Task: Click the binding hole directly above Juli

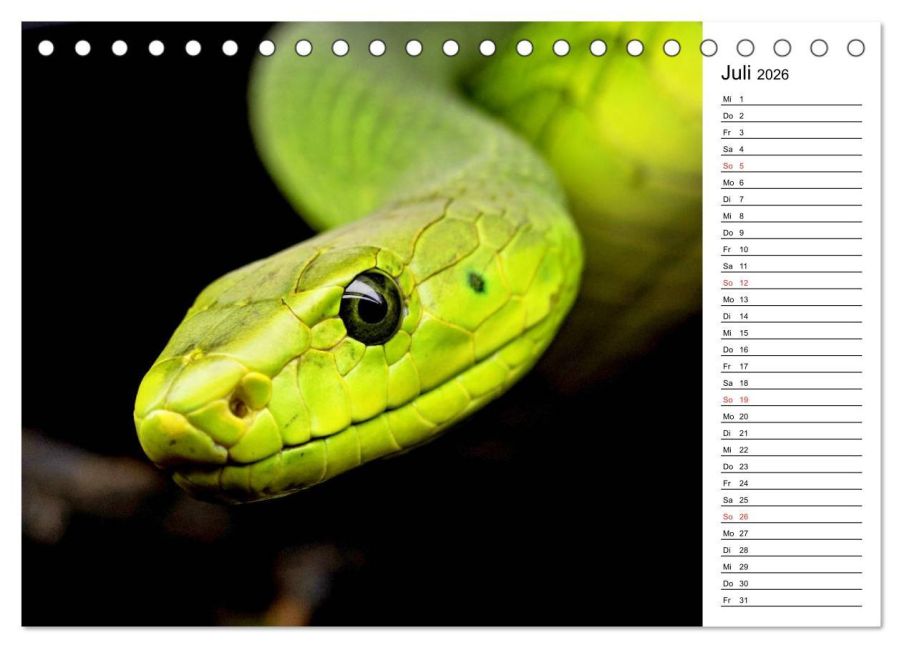Action: coord(745,48)
